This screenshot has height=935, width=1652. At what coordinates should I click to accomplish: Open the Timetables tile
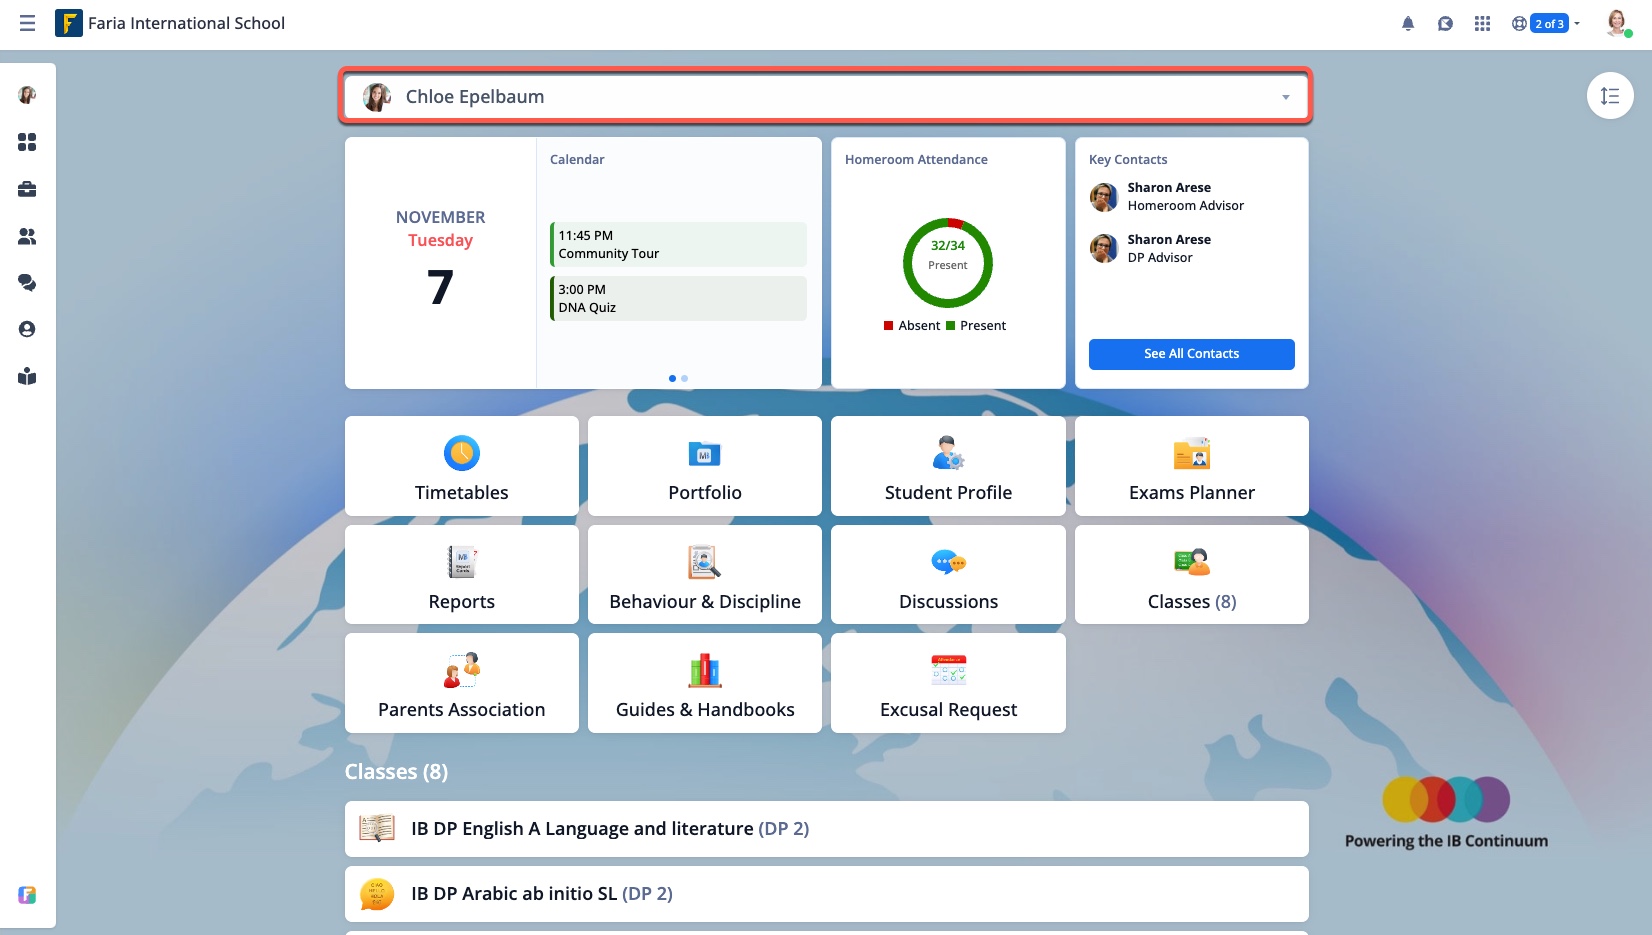(461, 466)
